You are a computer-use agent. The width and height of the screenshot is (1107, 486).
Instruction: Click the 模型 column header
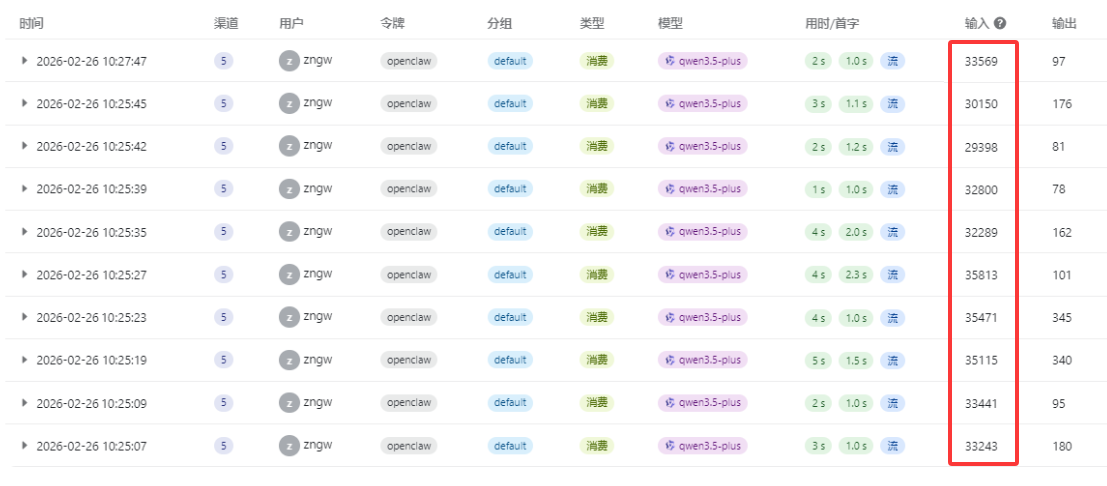pos(670,23)
